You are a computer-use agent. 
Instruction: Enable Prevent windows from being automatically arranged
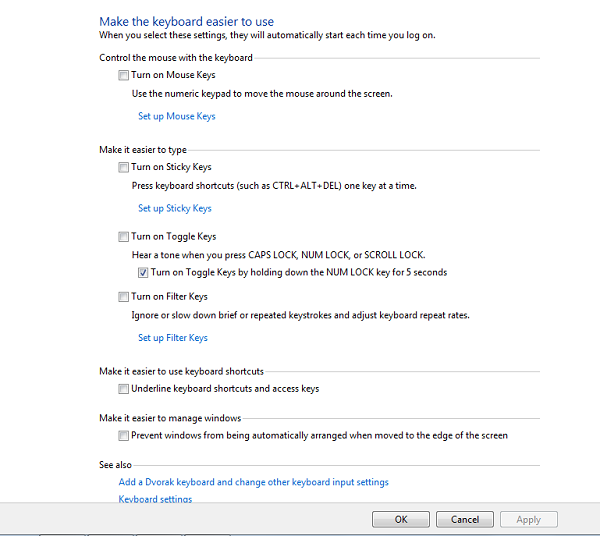pyautogui.click(x=124, y=436)
